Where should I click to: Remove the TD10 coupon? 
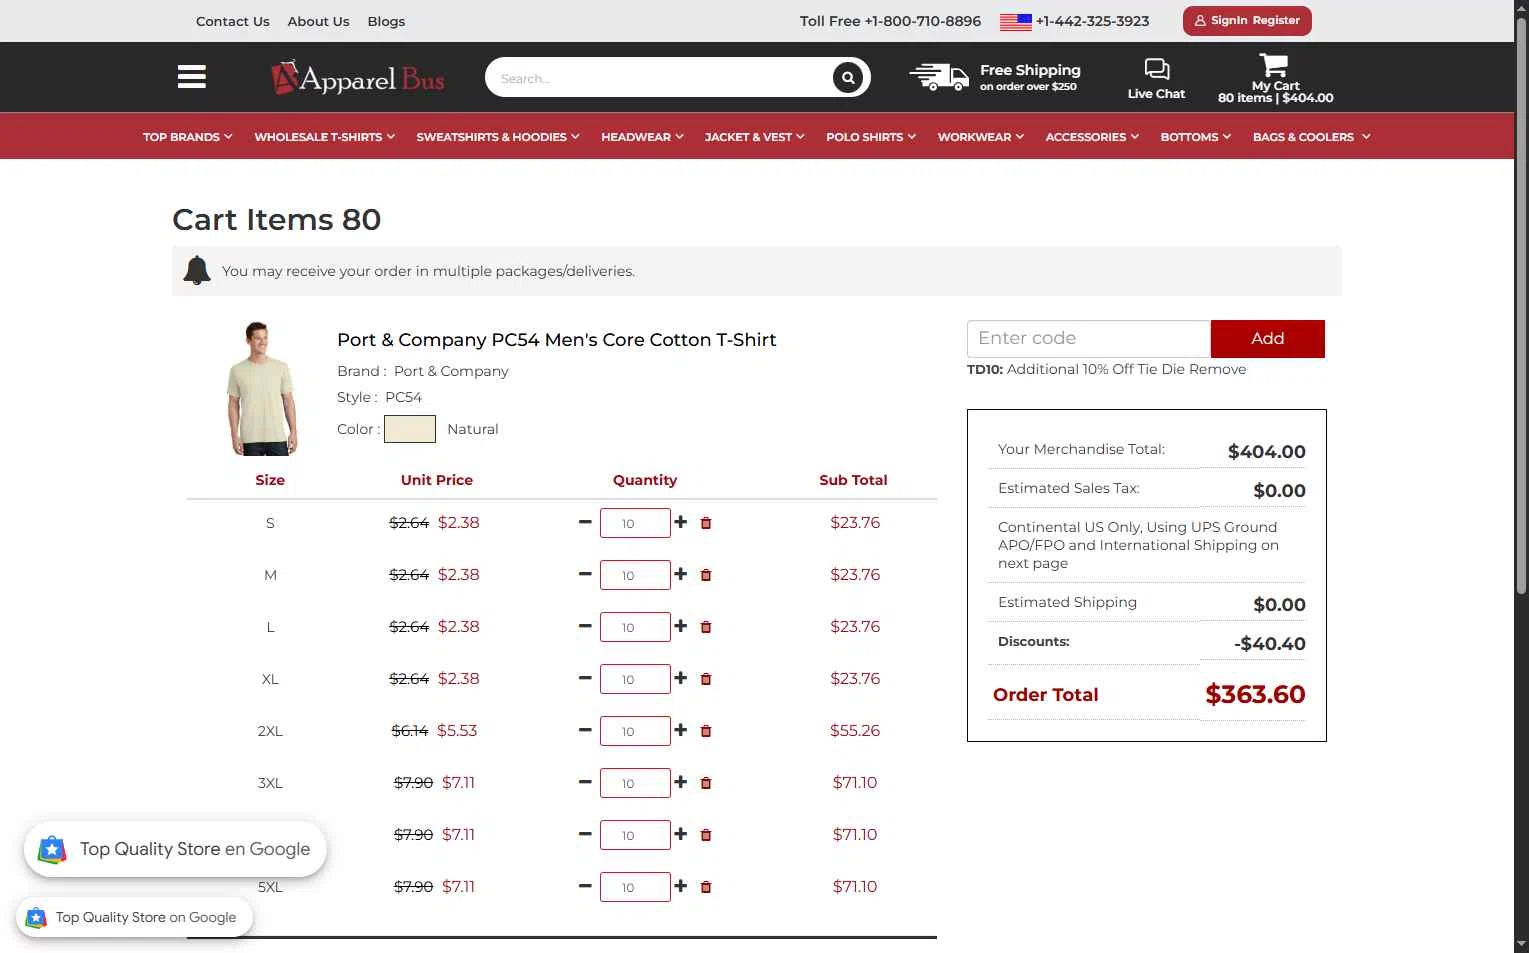[x=1217, y=369]
